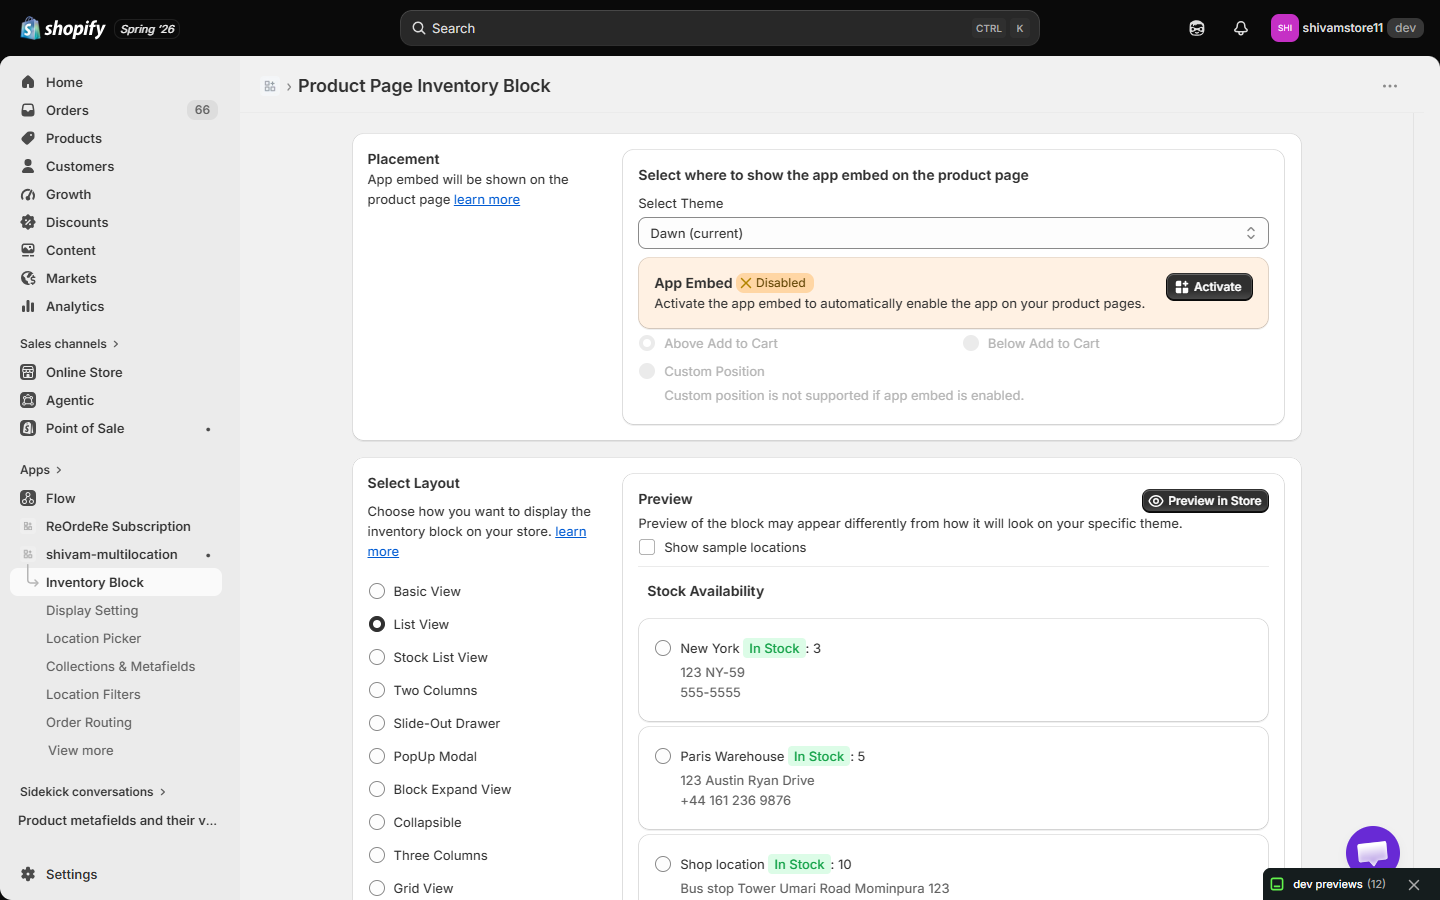Open Display Setting in app menu

[92, 610]
